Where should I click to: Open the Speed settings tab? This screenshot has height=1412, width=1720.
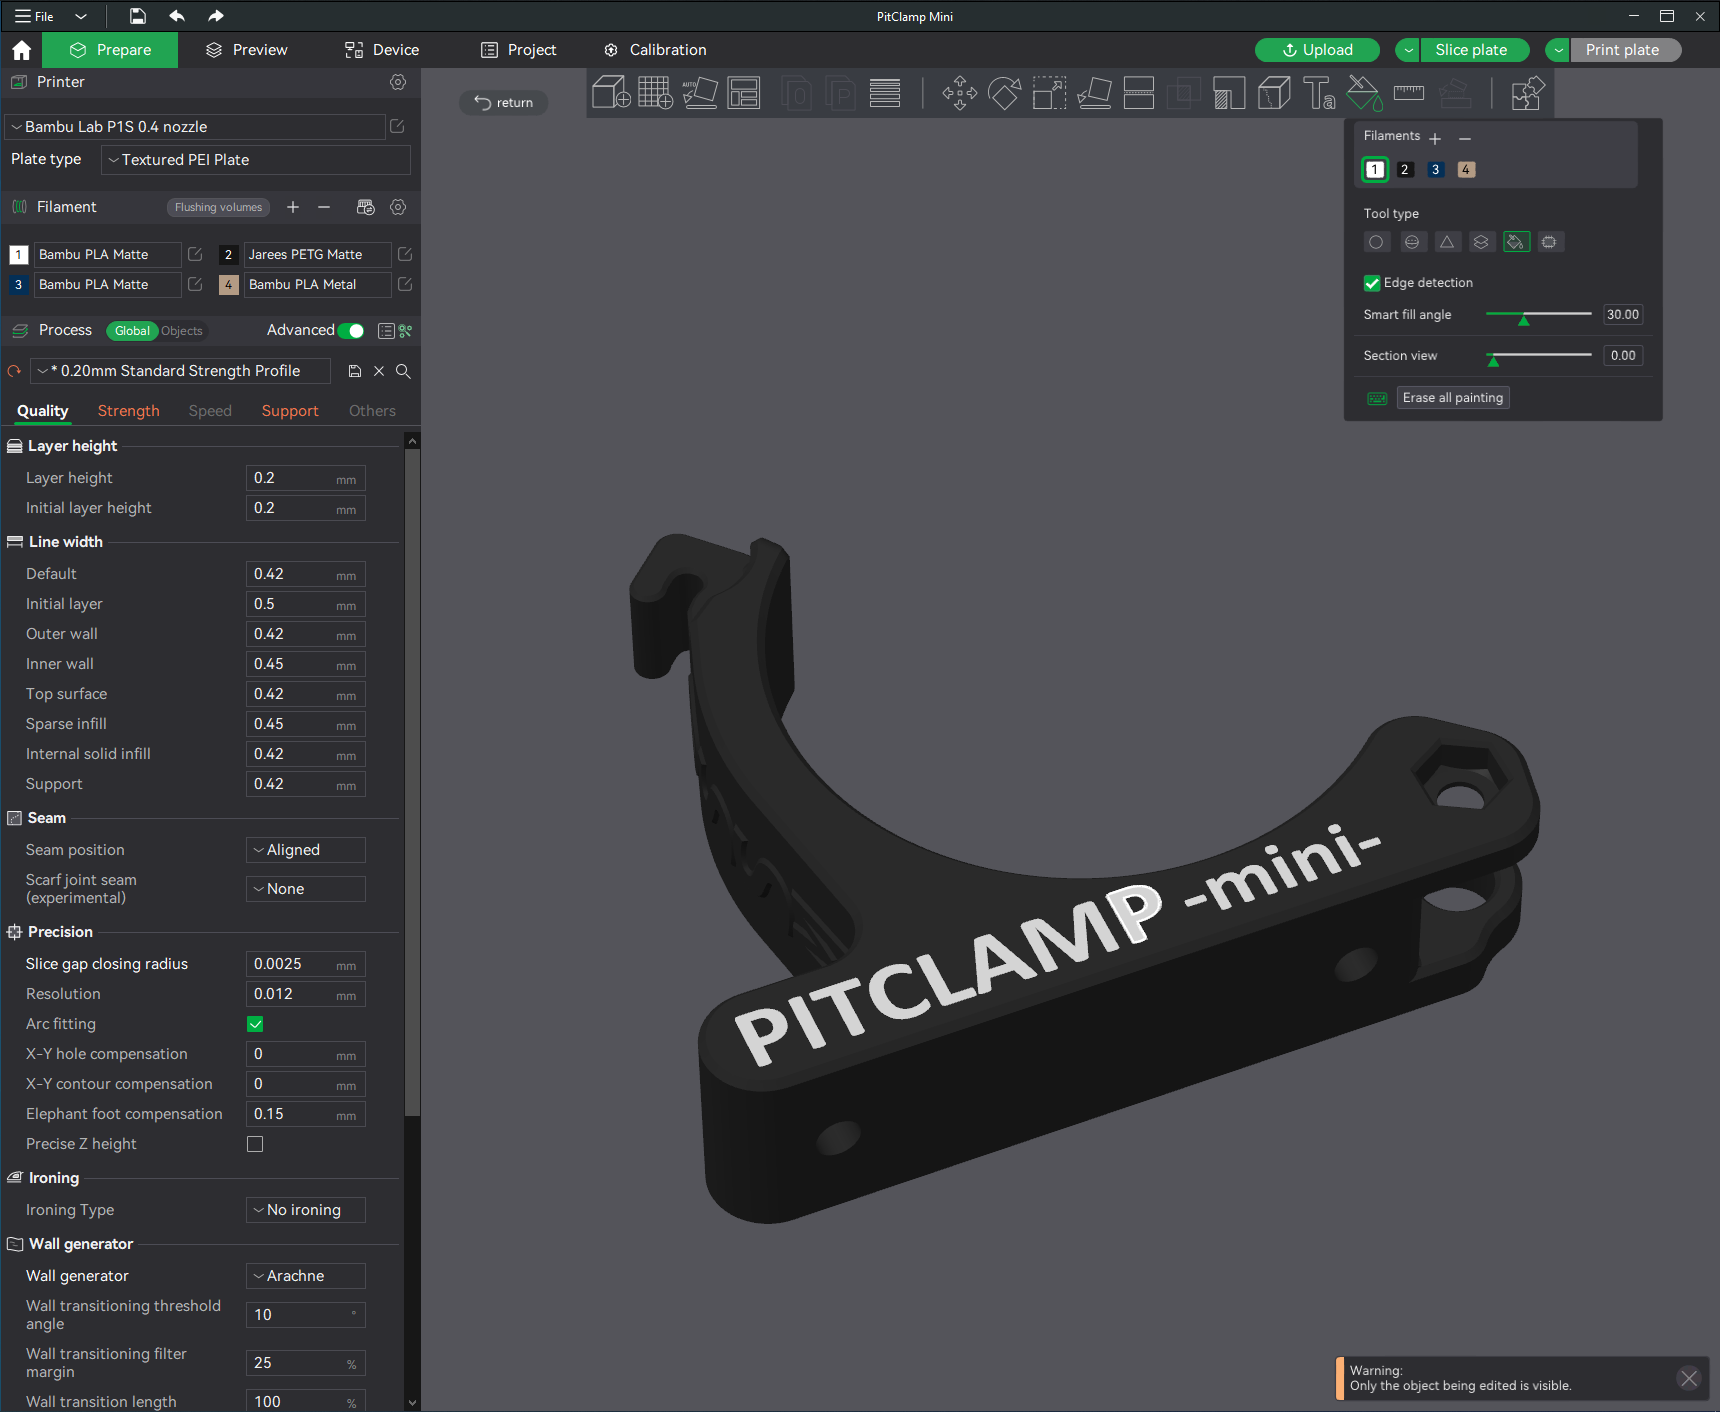click(x=210, y=411)
